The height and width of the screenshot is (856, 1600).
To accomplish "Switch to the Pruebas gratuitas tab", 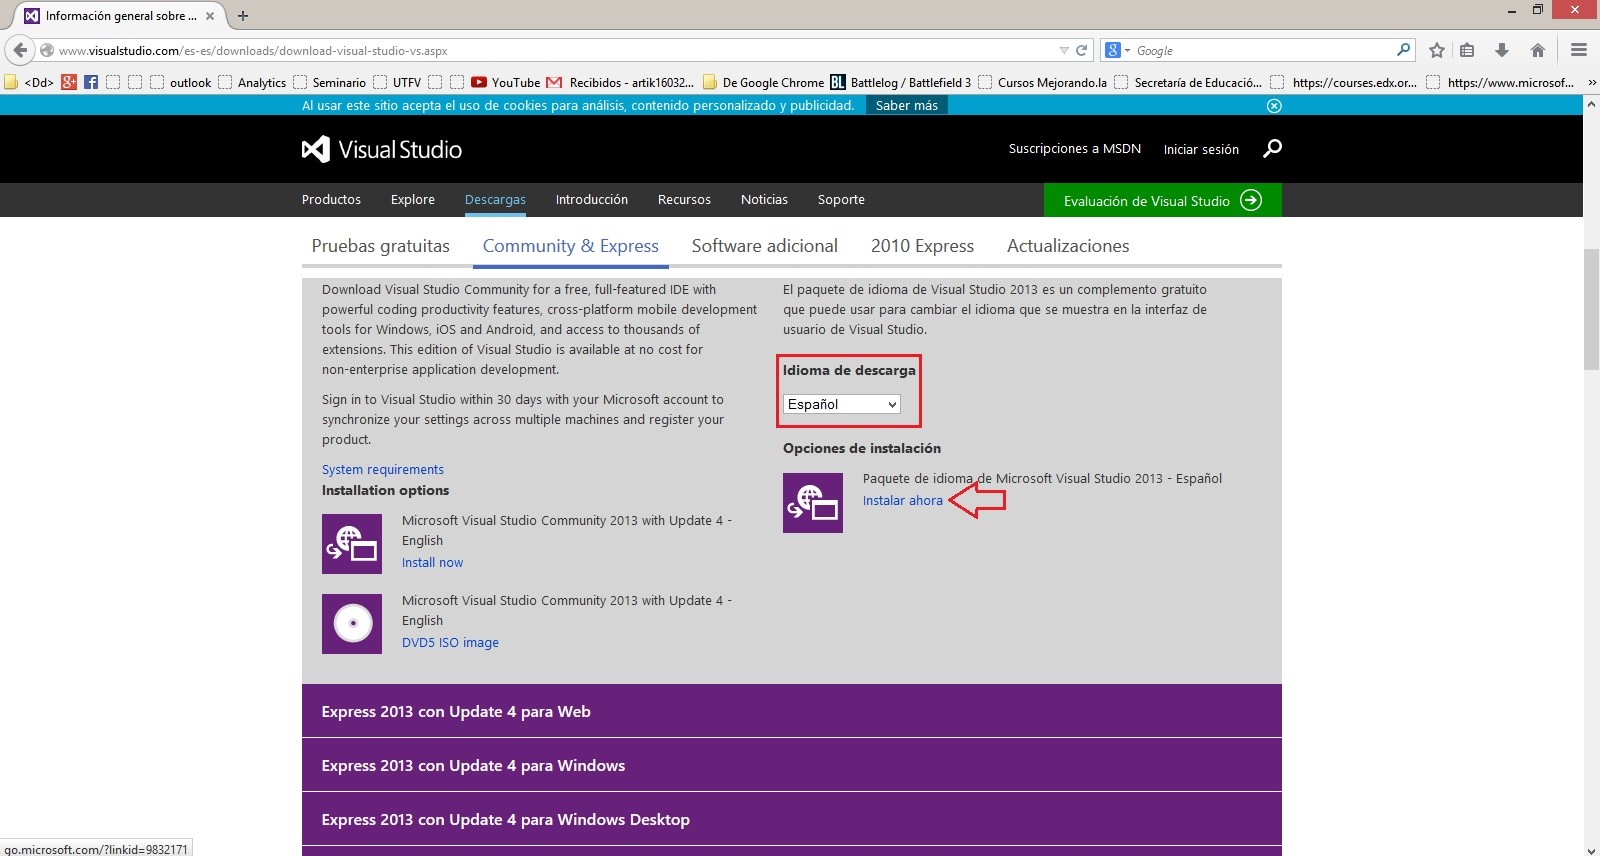I will (x=381, y=246).
